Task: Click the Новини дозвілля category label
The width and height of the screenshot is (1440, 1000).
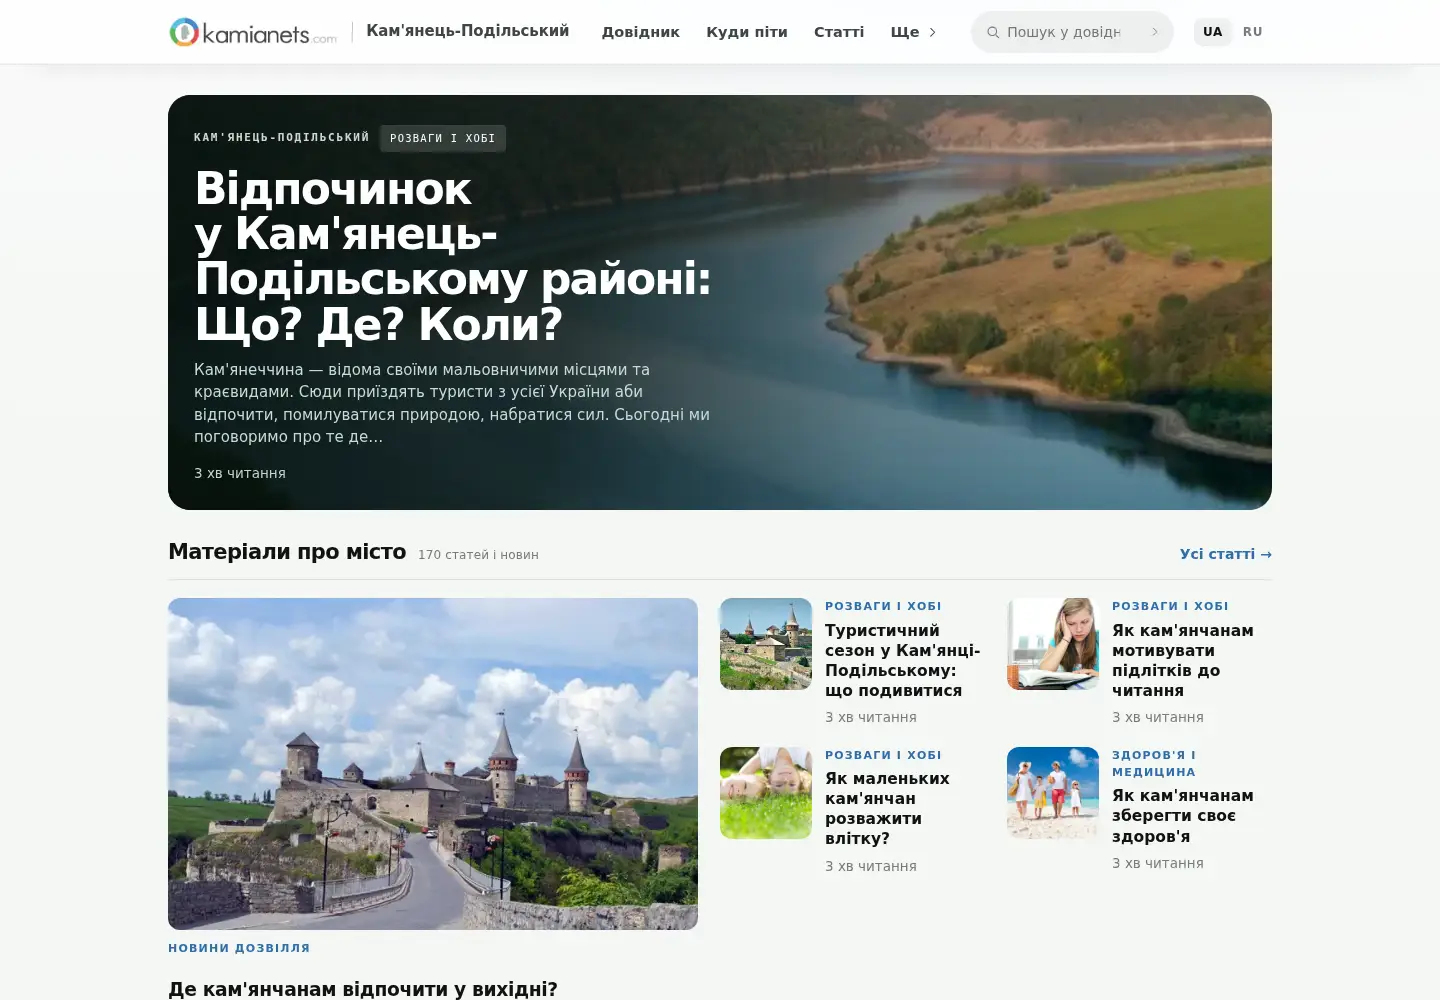Action: (239, 948)
